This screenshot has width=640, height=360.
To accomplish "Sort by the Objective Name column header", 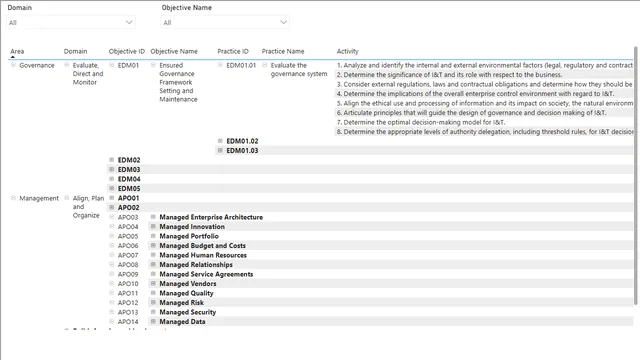I will click(x=174, y=51).
